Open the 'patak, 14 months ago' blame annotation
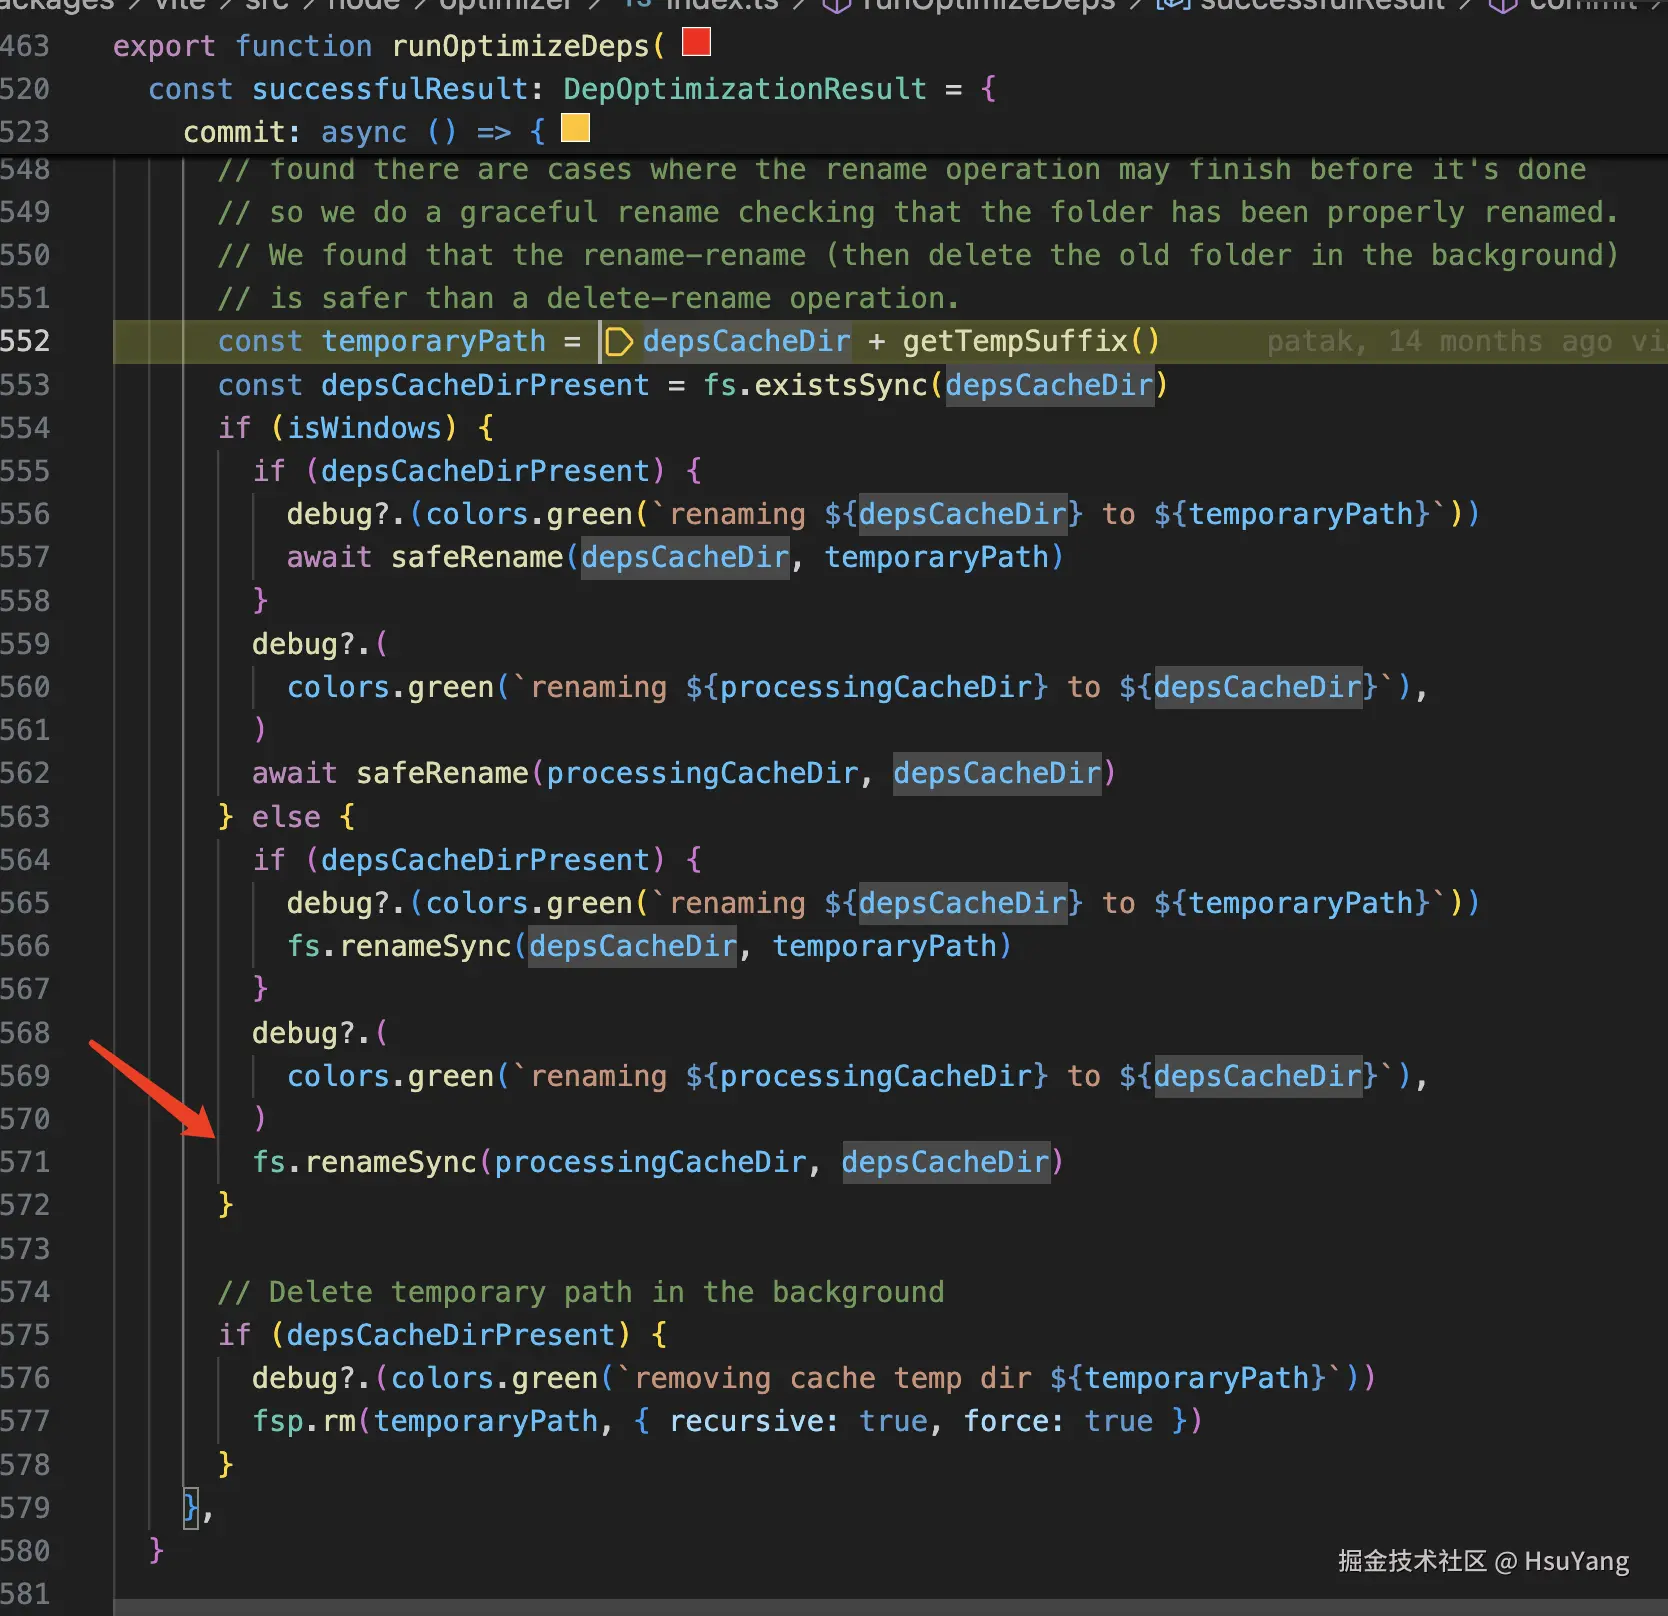 [x=1467, y=342]
